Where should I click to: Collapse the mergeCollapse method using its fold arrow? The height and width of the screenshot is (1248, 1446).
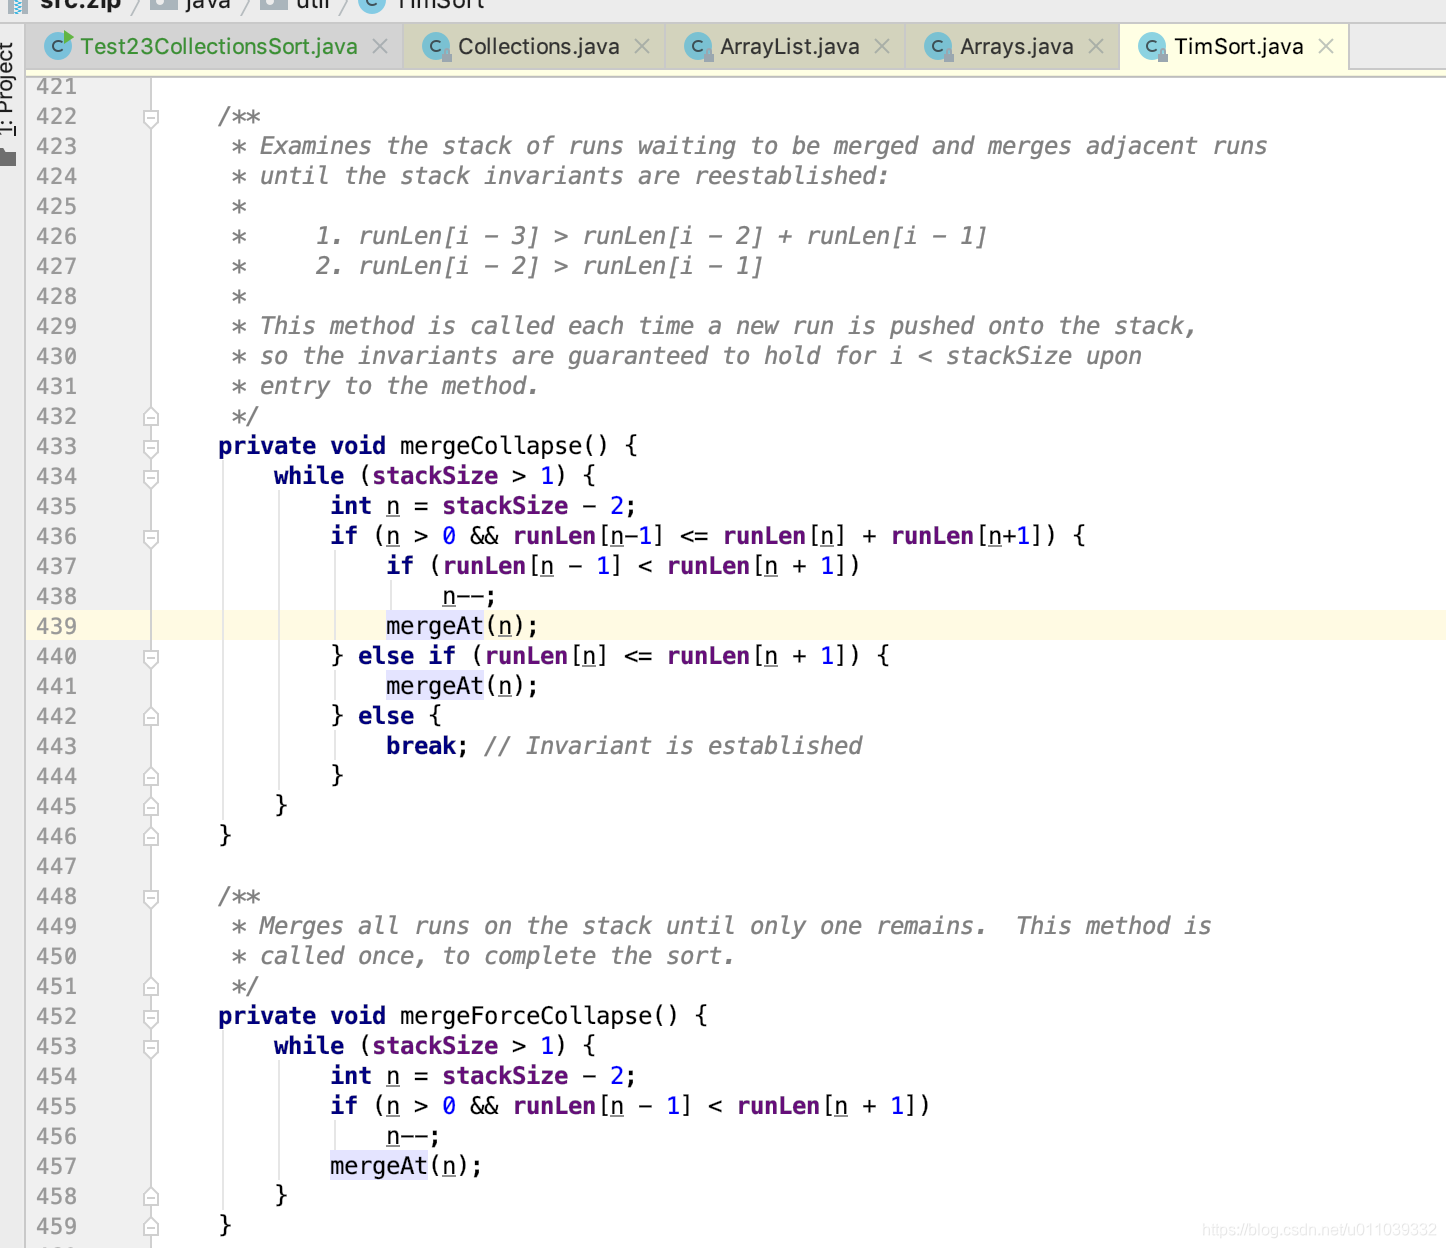click(151, 446)
